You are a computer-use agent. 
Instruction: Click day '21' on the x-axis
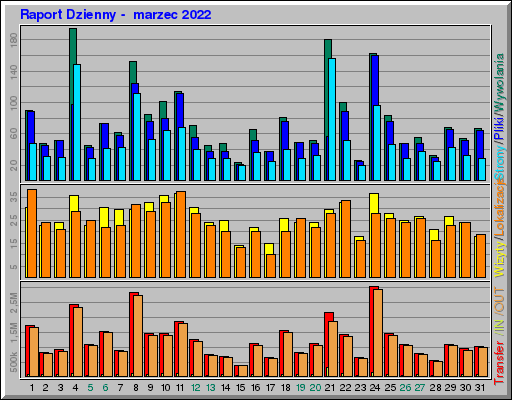tap(330, 388)
